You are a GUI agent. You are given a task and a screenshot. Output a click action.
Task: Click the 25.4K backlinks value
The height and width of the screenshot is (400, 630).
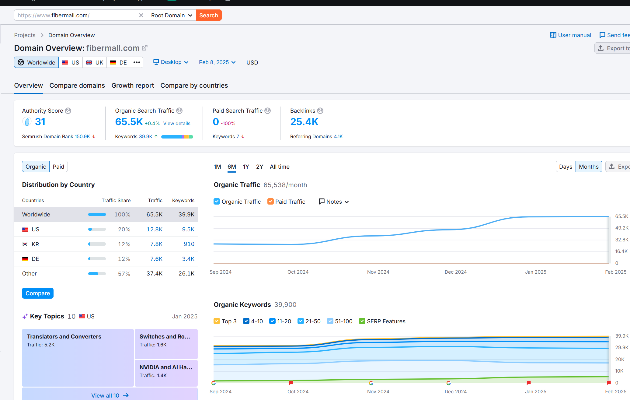(x=304, y=122)
